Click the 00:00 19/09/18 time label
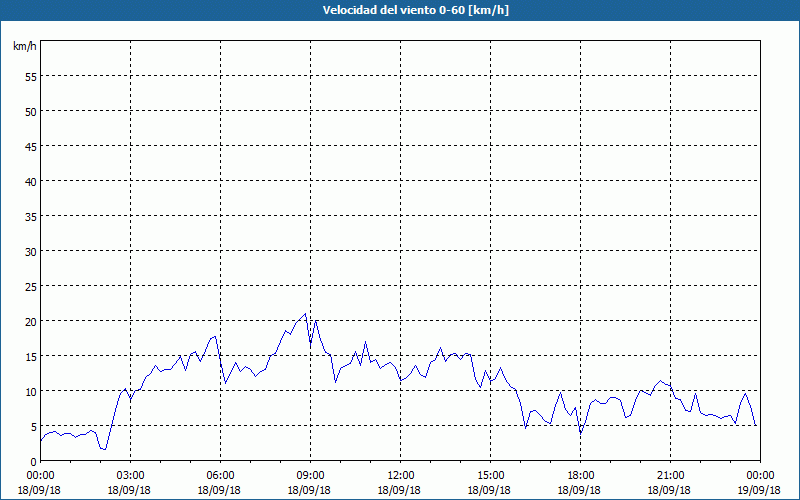The height and width of the screenshot is (500, 800). coord(760,483)
